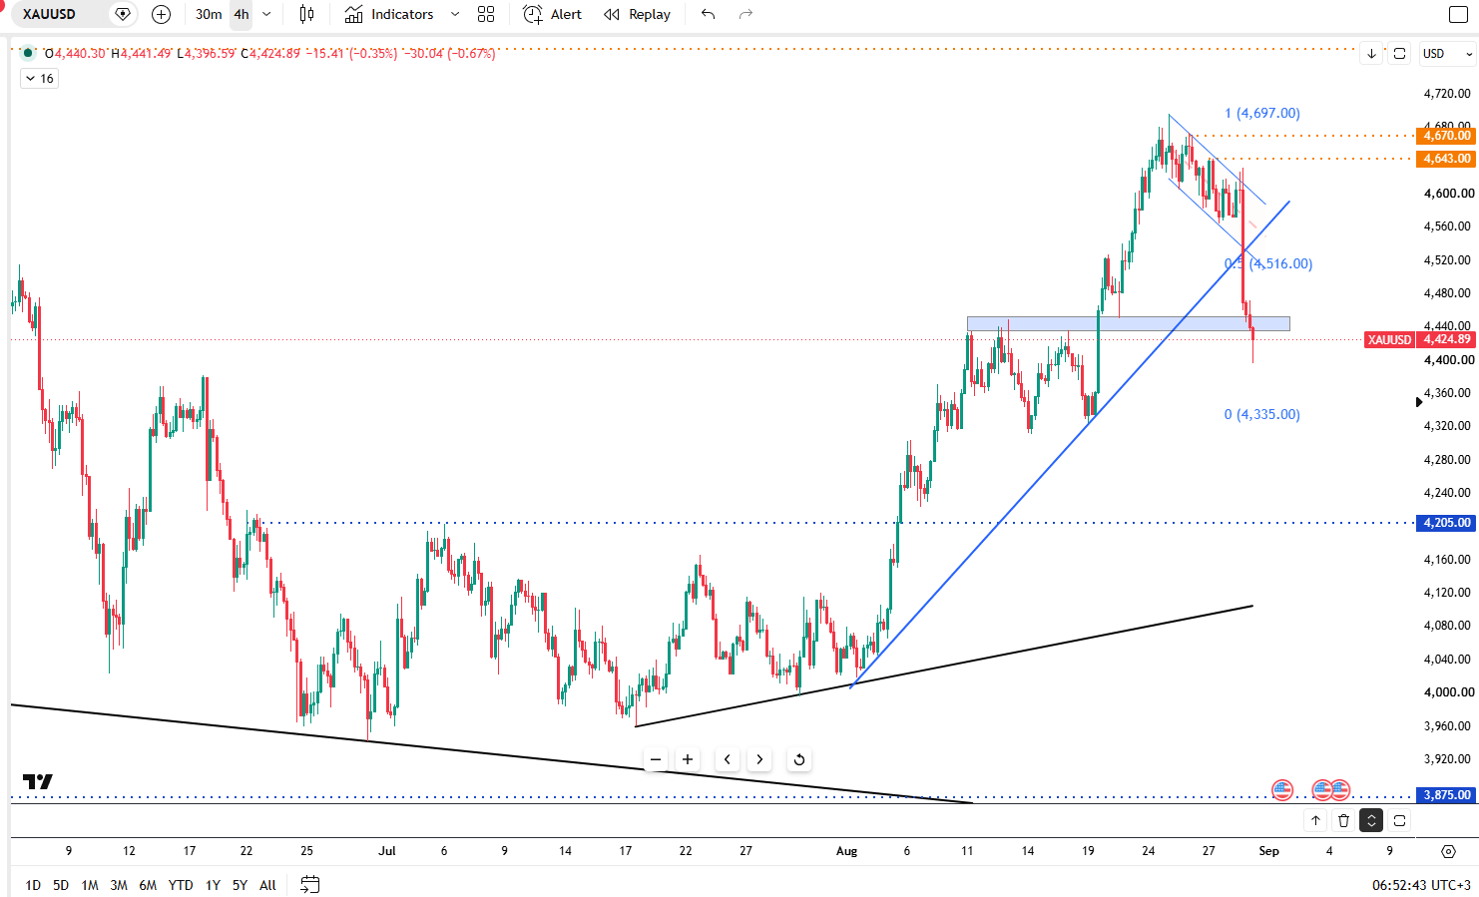Screen dimensions: 1479x897
Task: Click the Aug label on the time axis
Action: (x=847, y=851)
